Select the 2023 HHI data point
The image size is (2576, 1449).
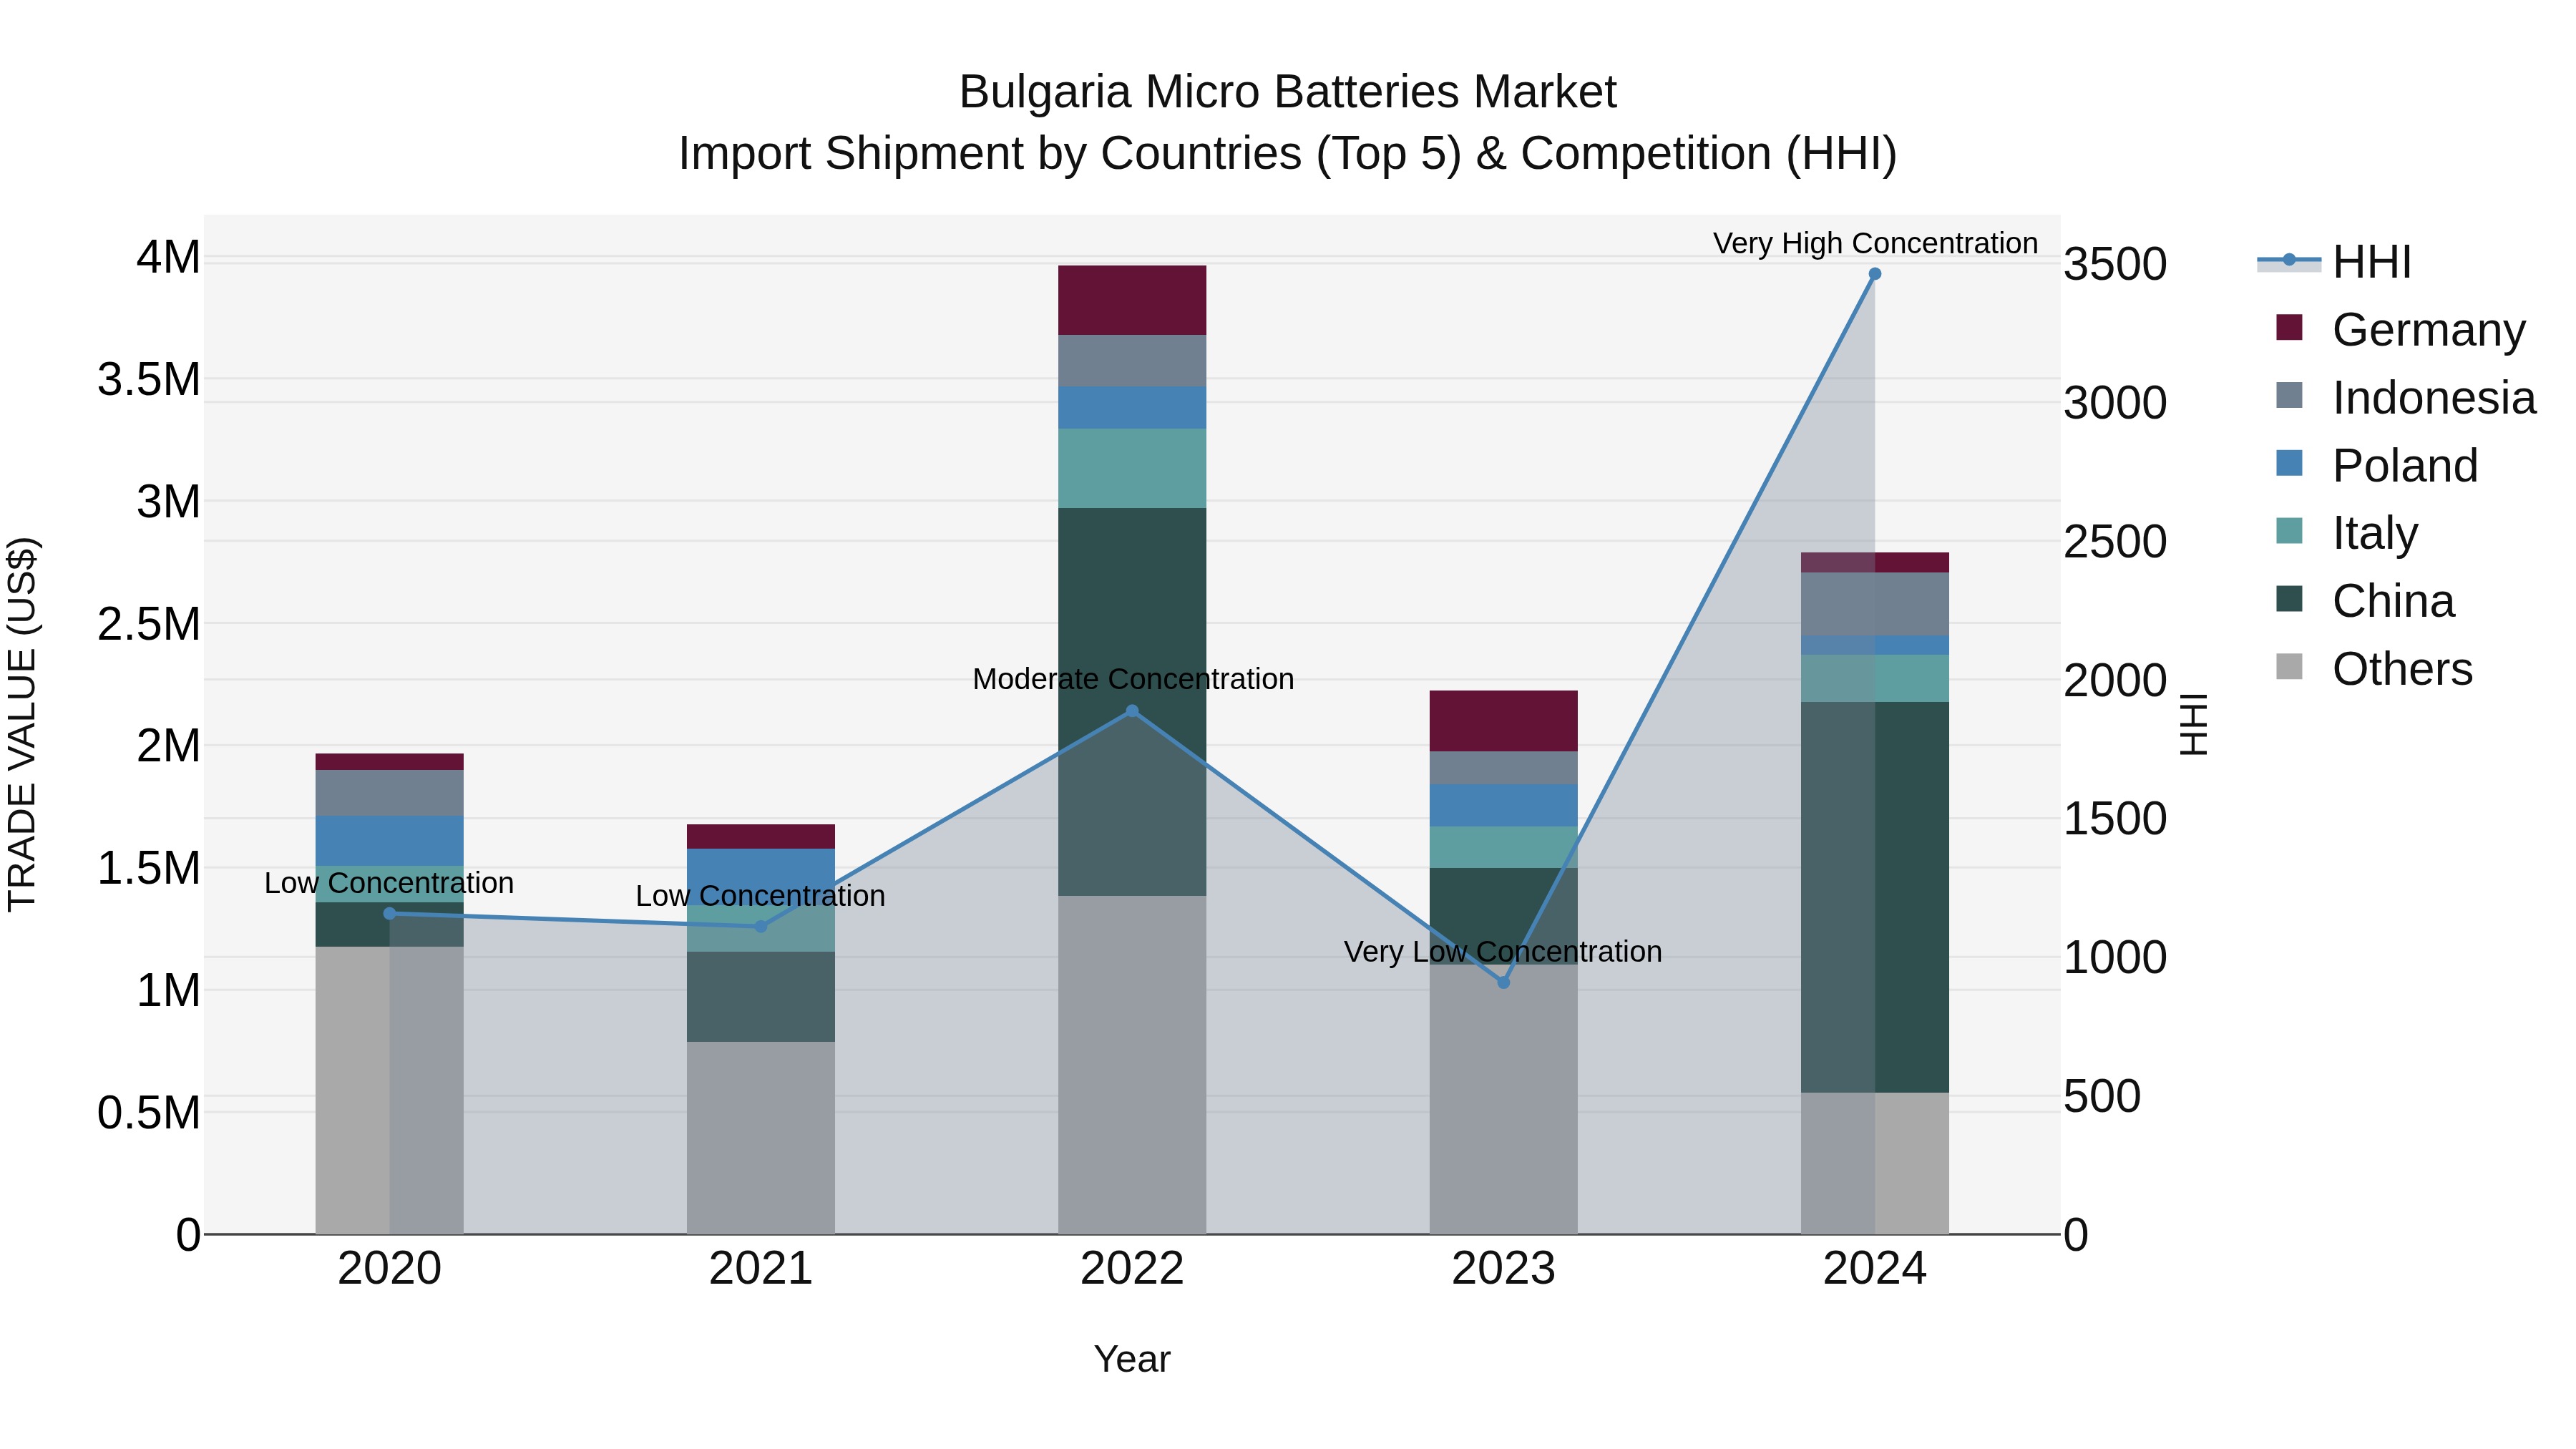pyautogui.click(x=1504, y=983)
